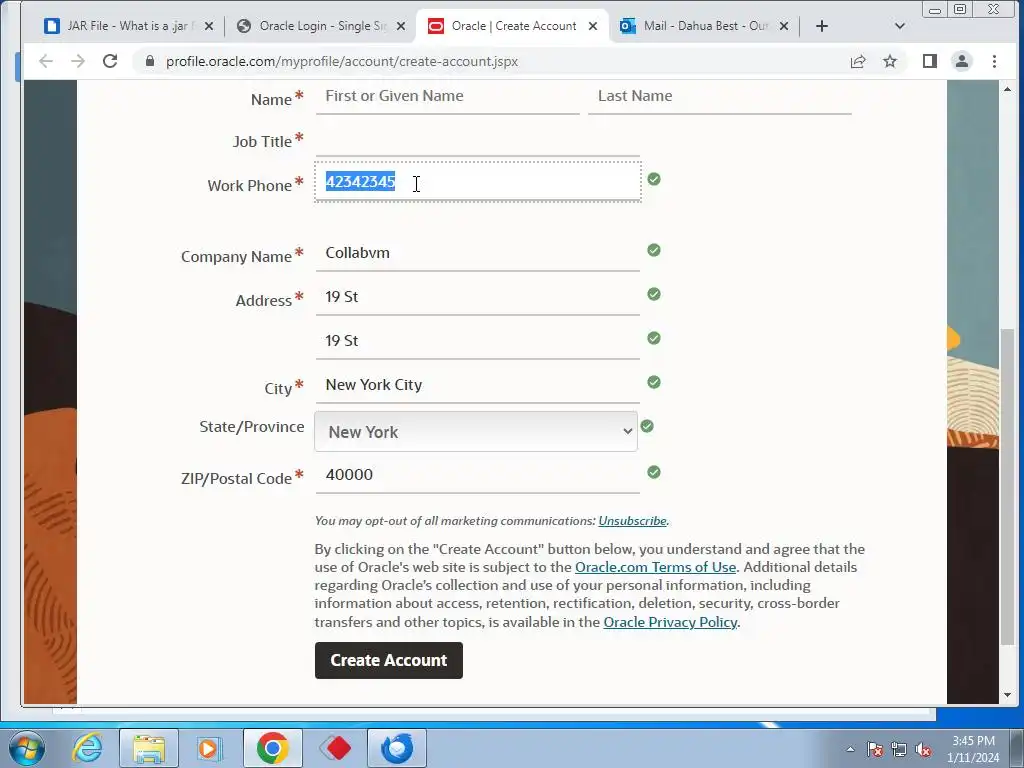
Task: Open the red diamond taskbar app
Action: click(335, 748)
